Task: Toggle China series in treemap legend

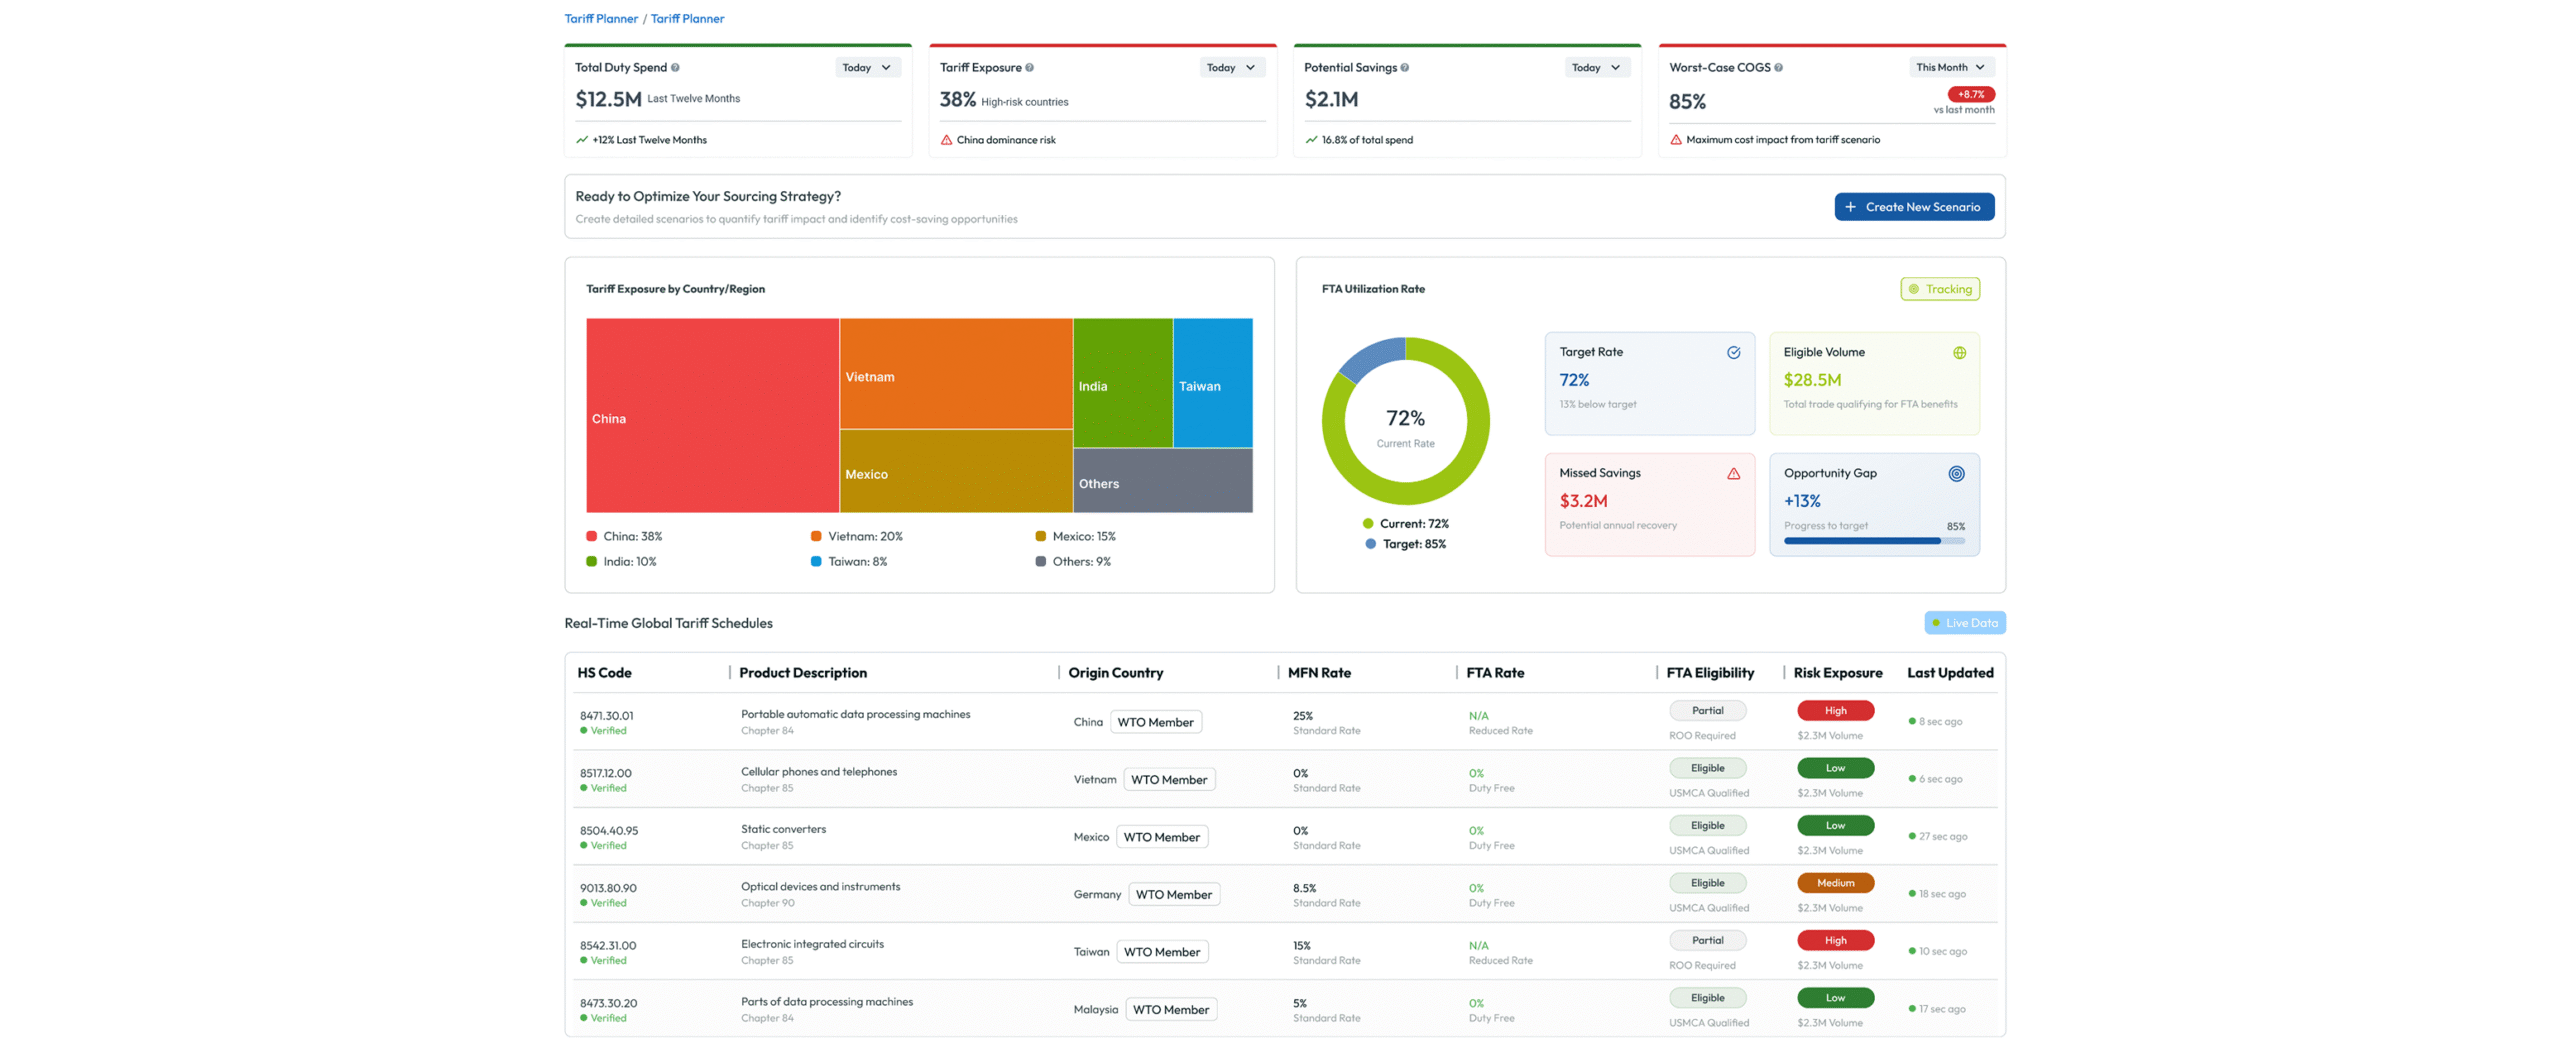Action: click(624, 536)
